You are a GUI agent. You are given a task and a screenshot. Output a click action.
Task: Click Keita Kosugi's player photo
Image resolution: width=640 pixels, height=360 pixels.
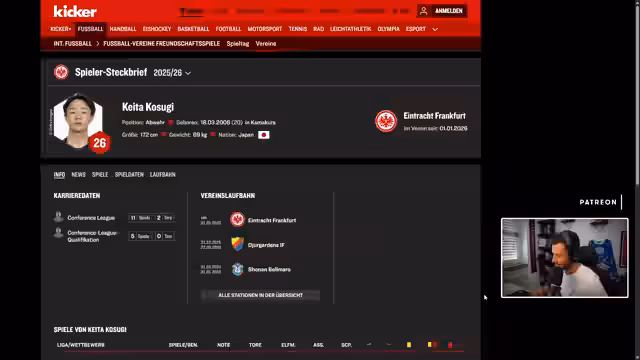tap(78, 120)
